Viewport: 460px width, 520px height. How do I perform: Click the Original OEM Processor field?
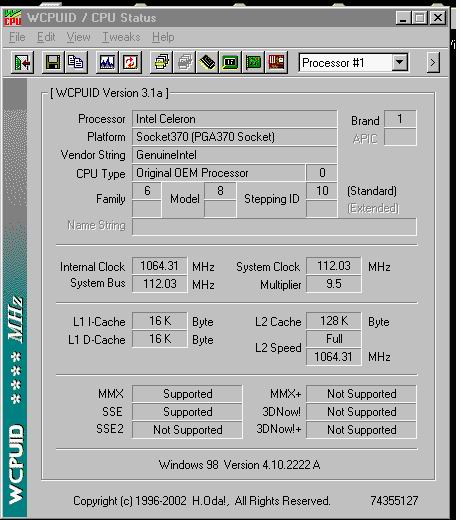click(x=219, y=173)
